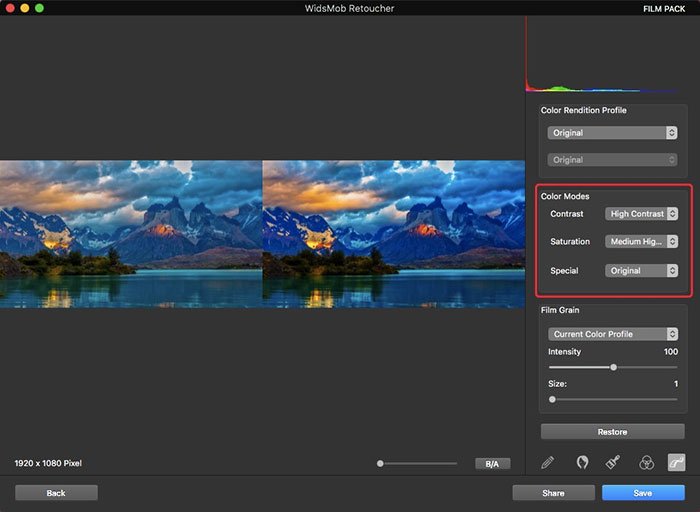The height and width of the screenshot is (512, 700).
Task: Click the Film Grain Intensity slider handle
Action: point(614,367)
